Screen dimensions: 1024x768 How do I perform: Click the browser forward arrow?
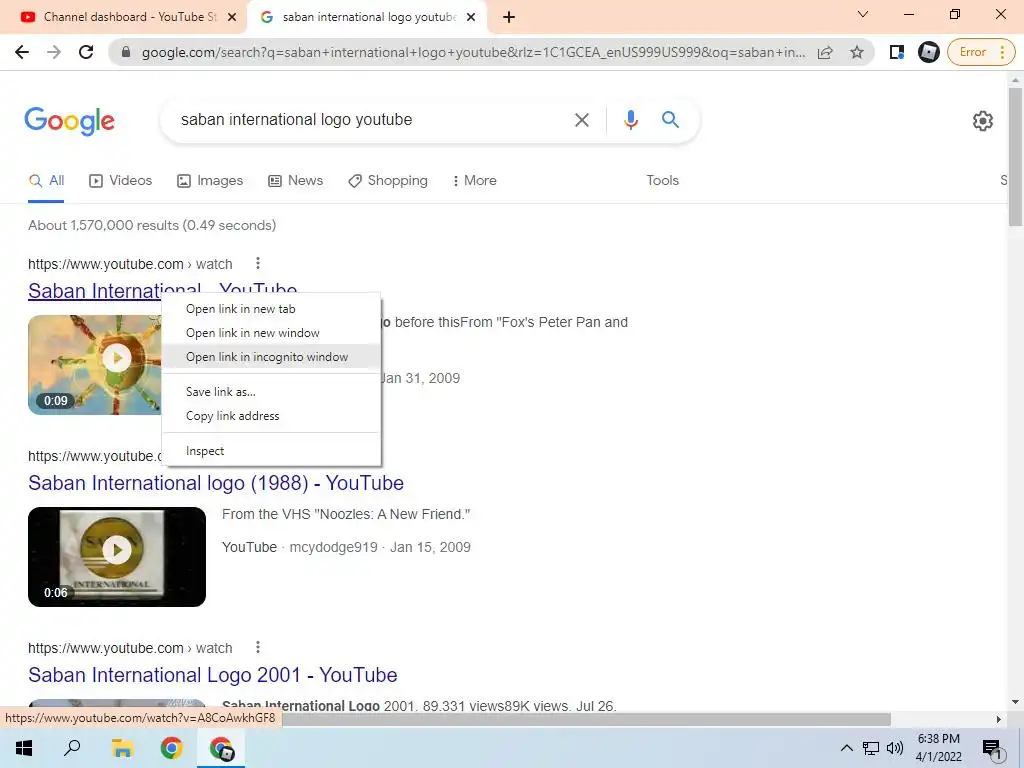[x=54, y=52]
